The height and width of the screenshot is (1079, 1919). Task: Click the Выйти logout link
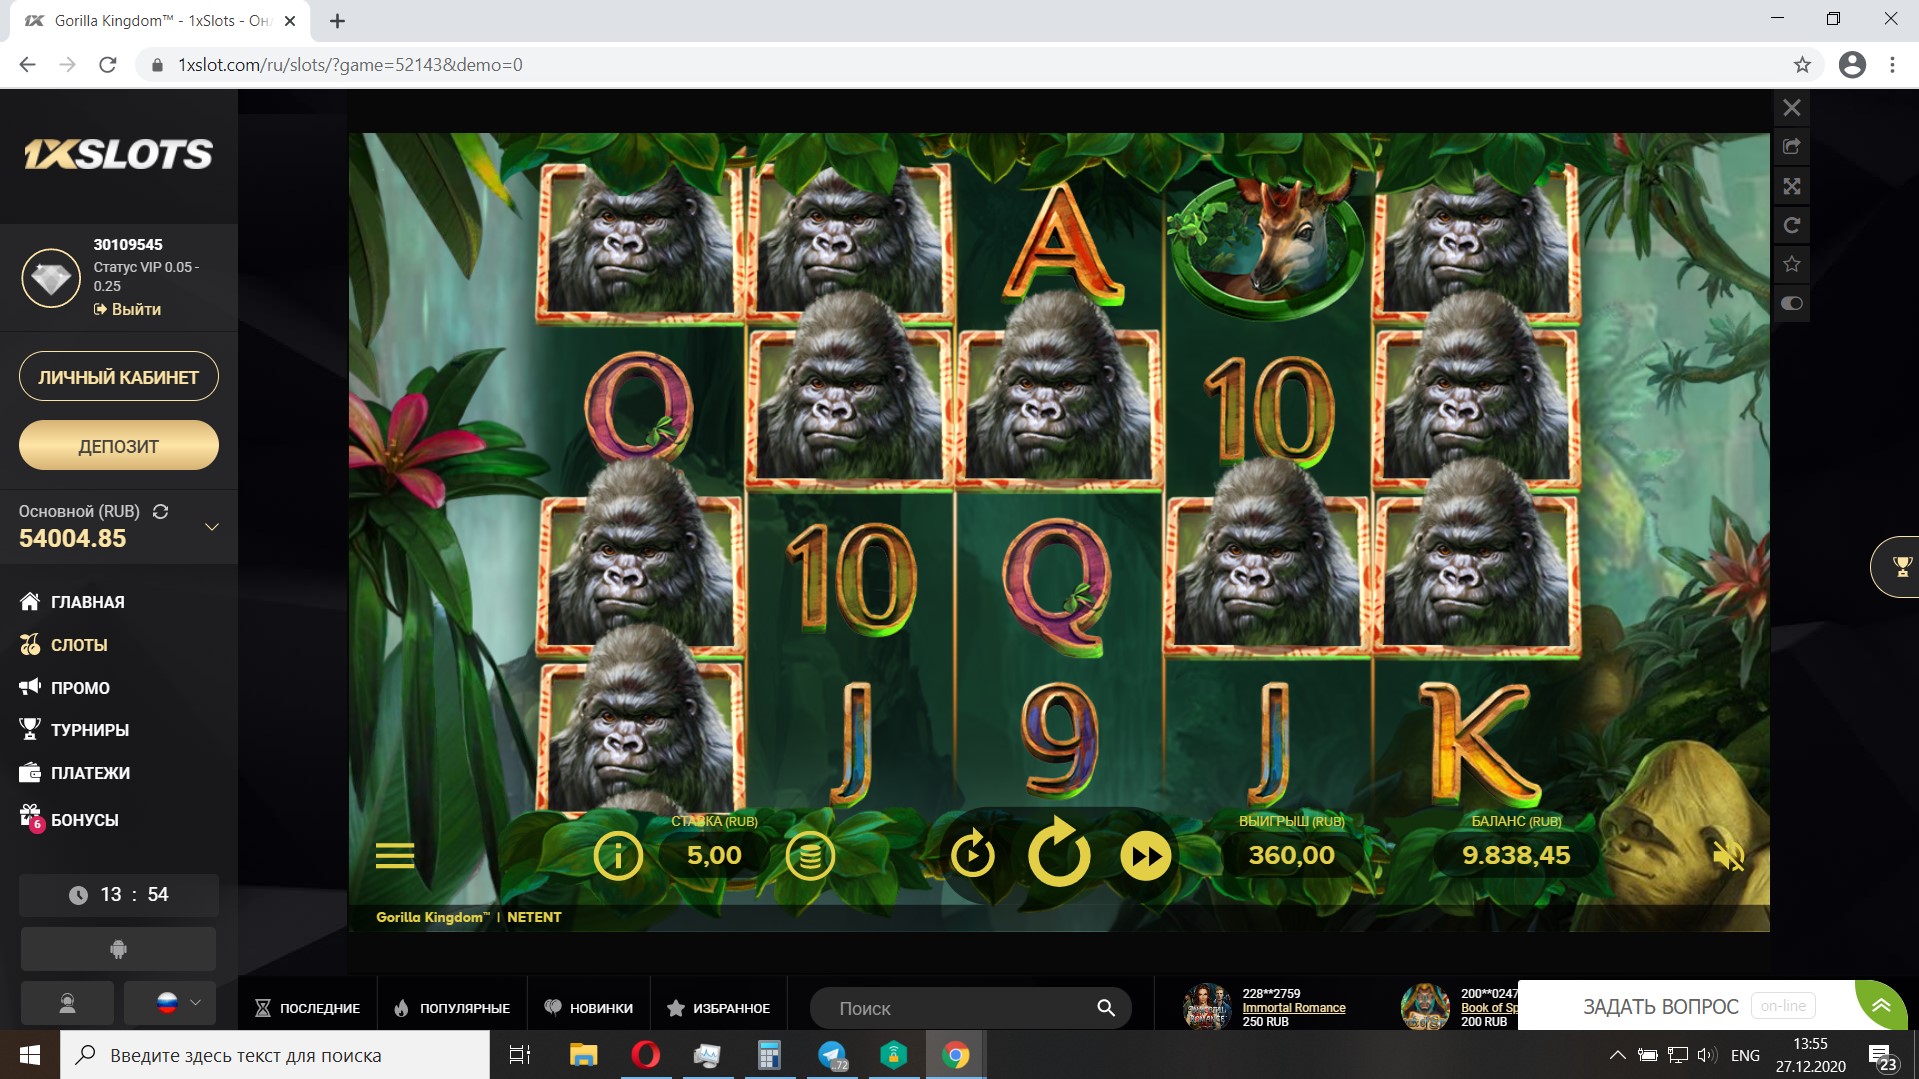click(x=128, y=309)
